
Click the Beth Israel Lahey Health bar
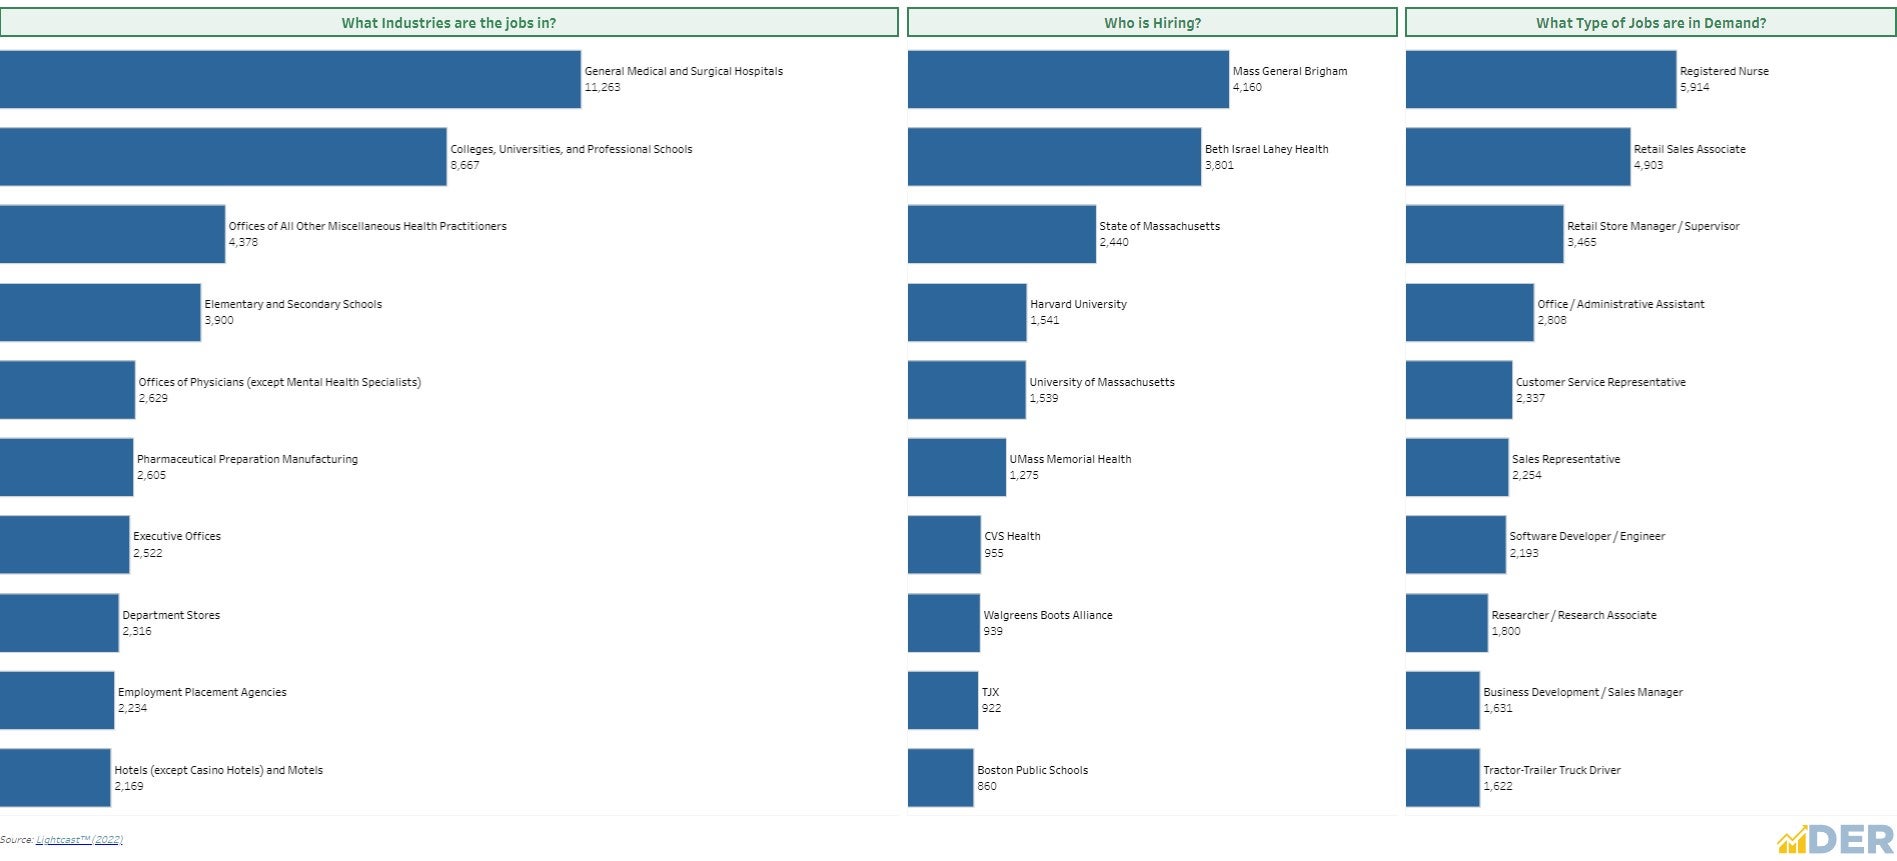[1054, 157]
